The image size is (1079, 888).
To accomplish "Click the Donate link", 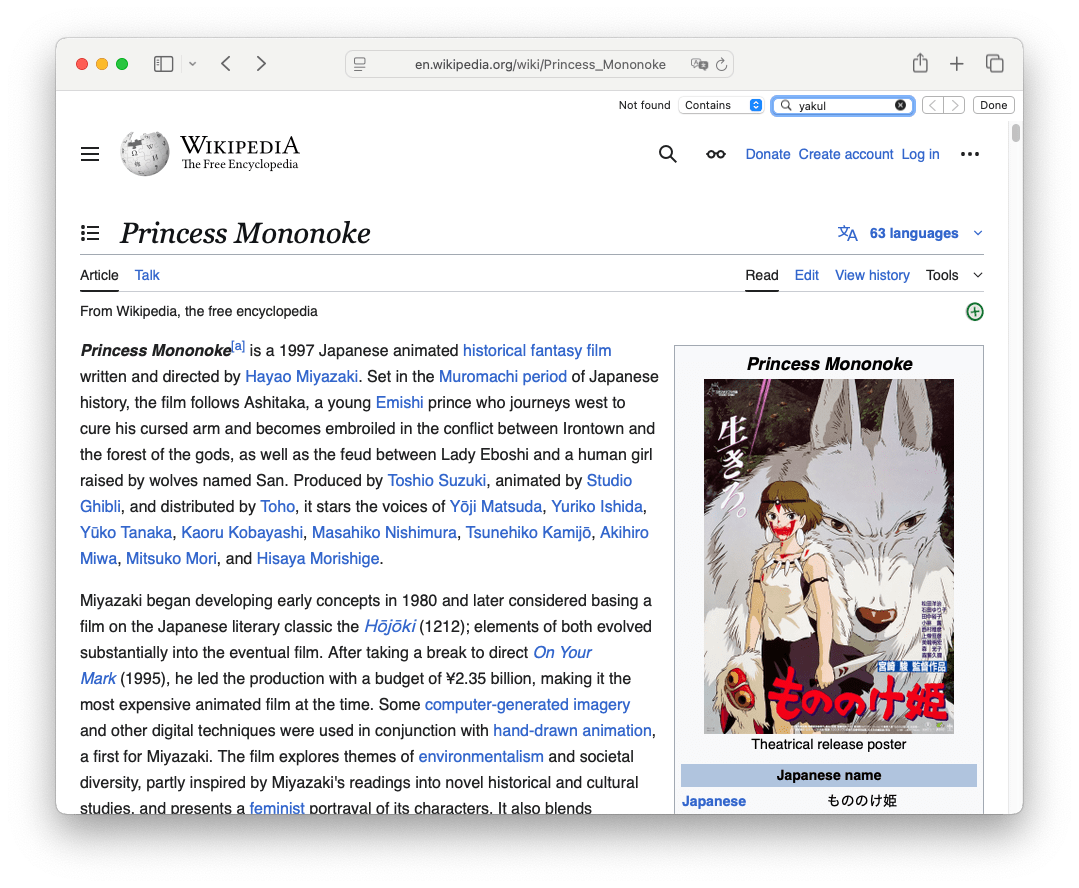I will 768,154.
